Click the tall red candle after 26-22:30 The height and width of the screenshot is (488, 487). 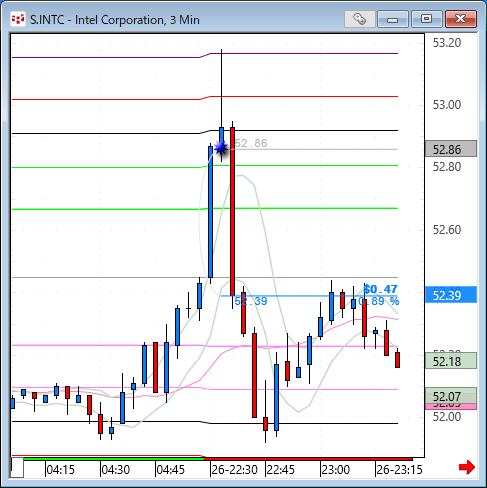(232, 211)
